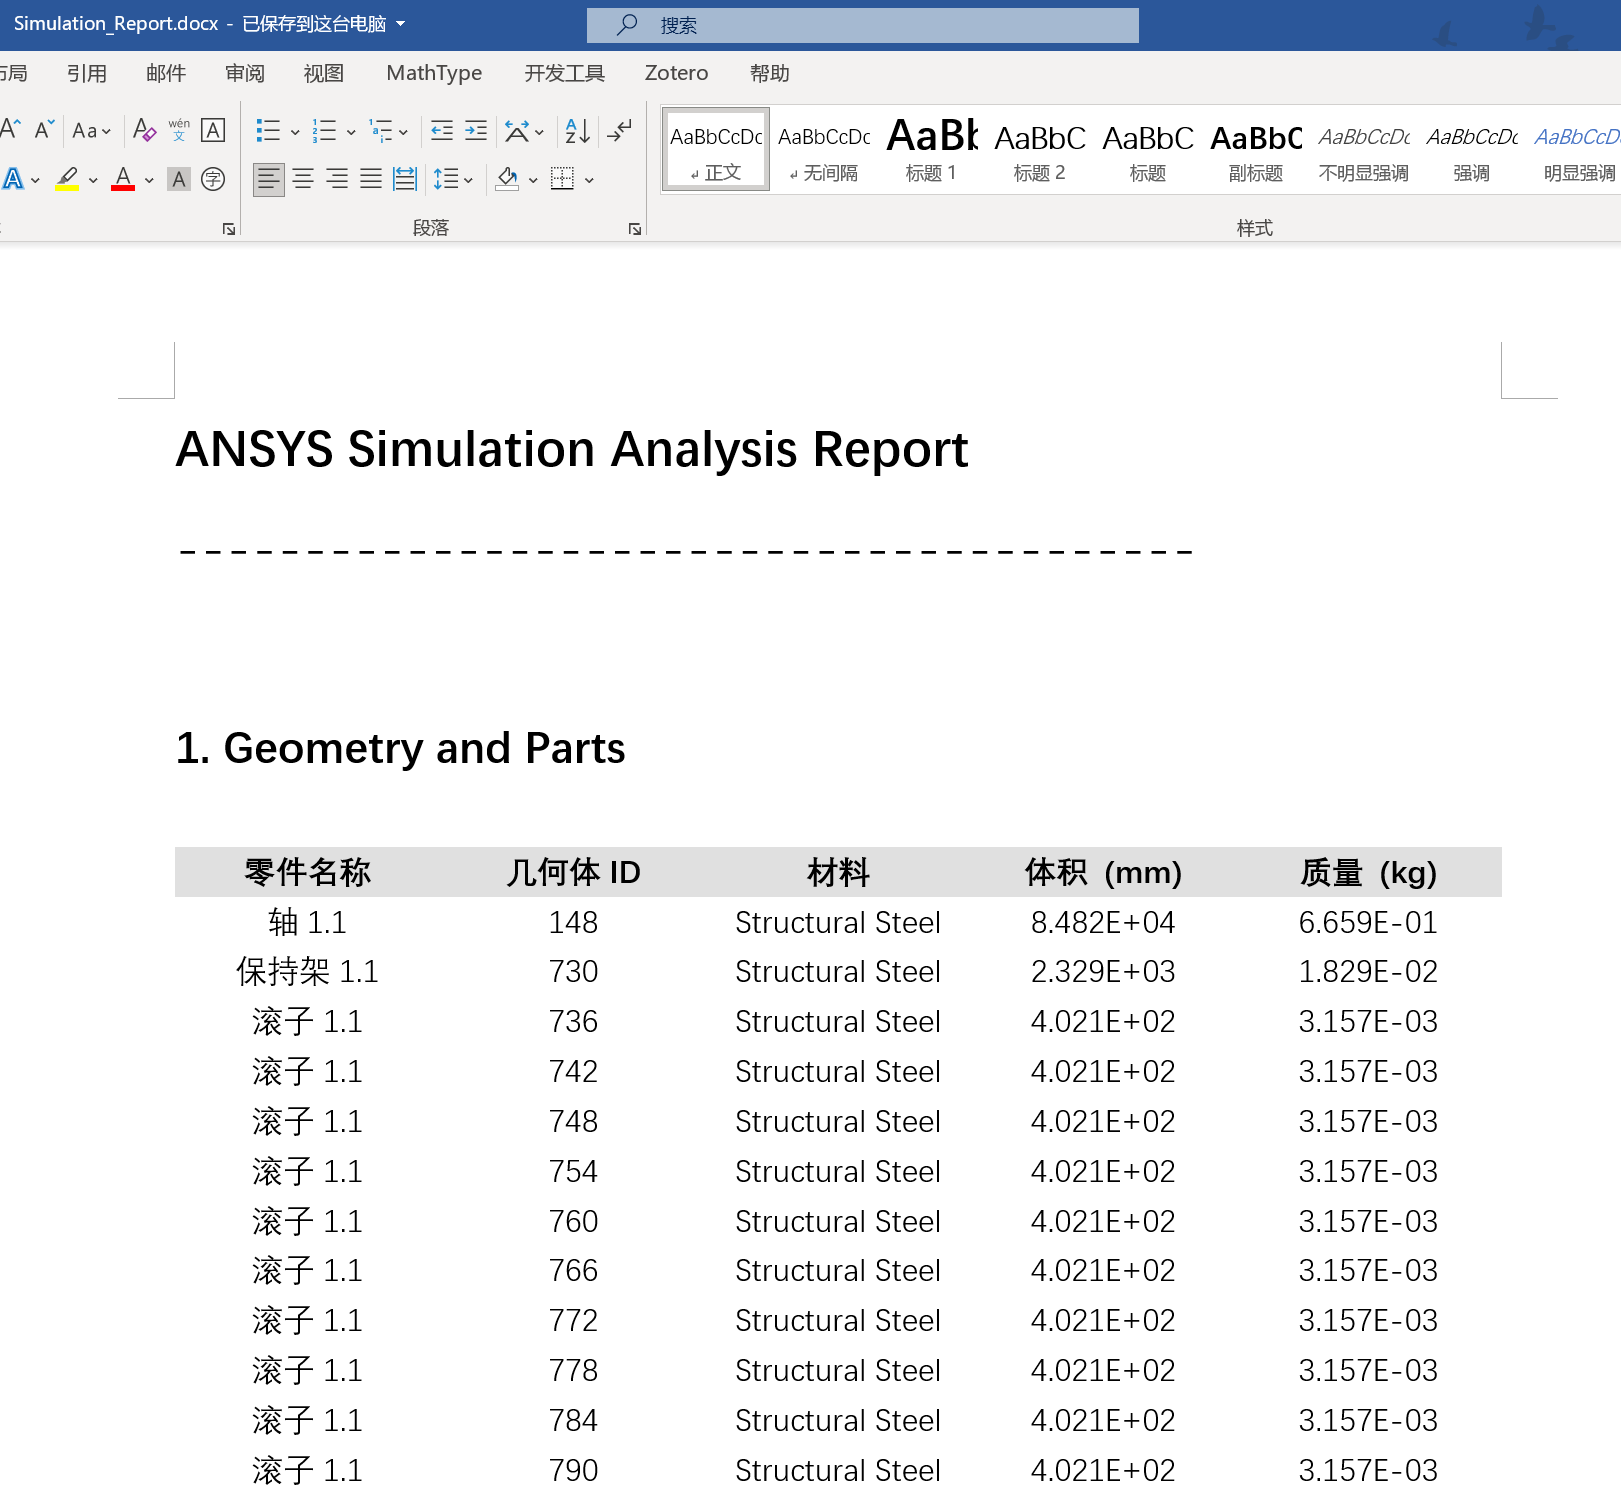Apply a multilevel list
This screenshot has height=1504, width=1621.
tap(380, 130)
